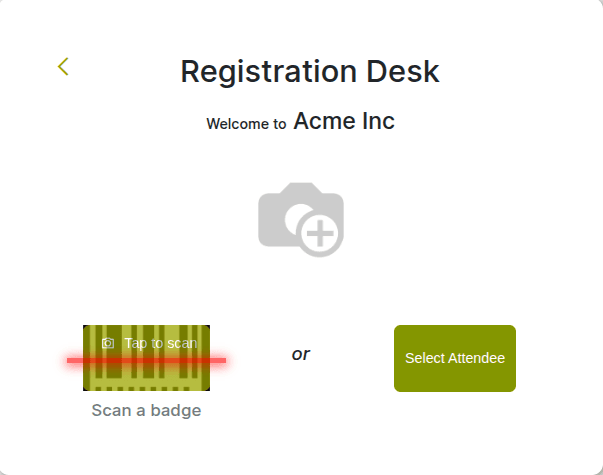Click the Acme Inc company name
The width and height of the screenshot is (603, 475).
[x=344, y=121]
